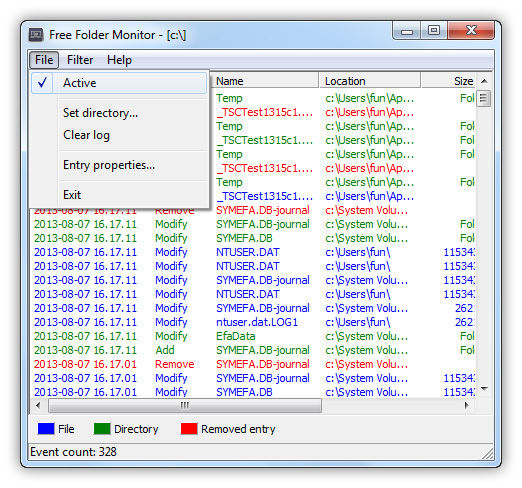
Task: Close the Free Folder Monitor window
Action: pyautogui.click(x=471, y=31)
